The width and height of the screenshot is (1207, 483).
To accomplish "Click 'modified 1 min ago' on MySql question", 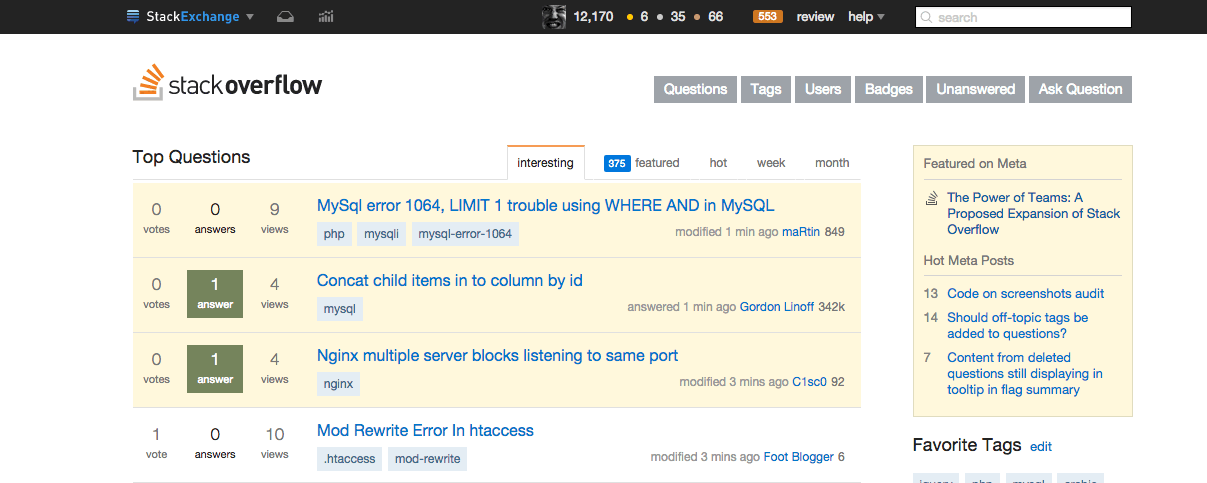I will (x=726, y=232).
